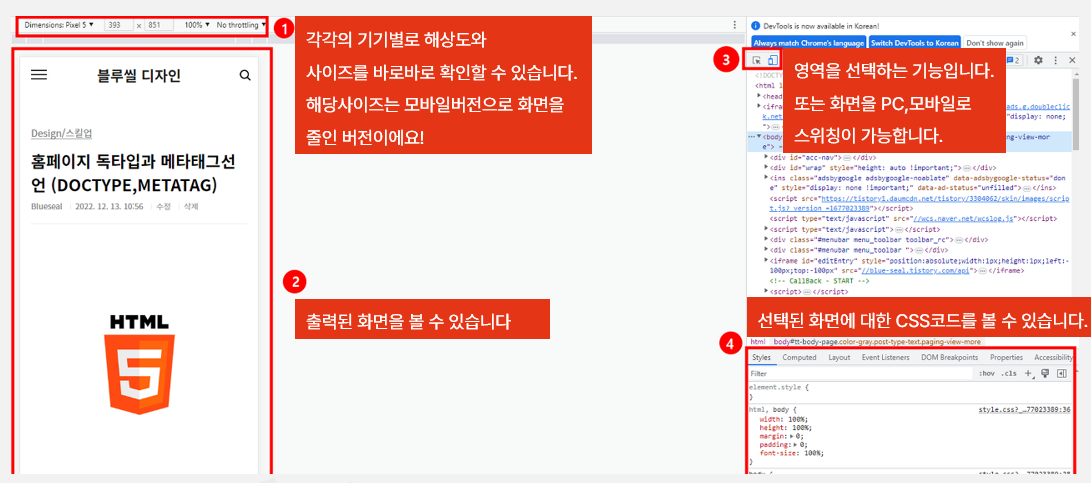Open the device toolbar three-dot options menu
This screenshot has height=483, width=1091.
click(734, 25)
